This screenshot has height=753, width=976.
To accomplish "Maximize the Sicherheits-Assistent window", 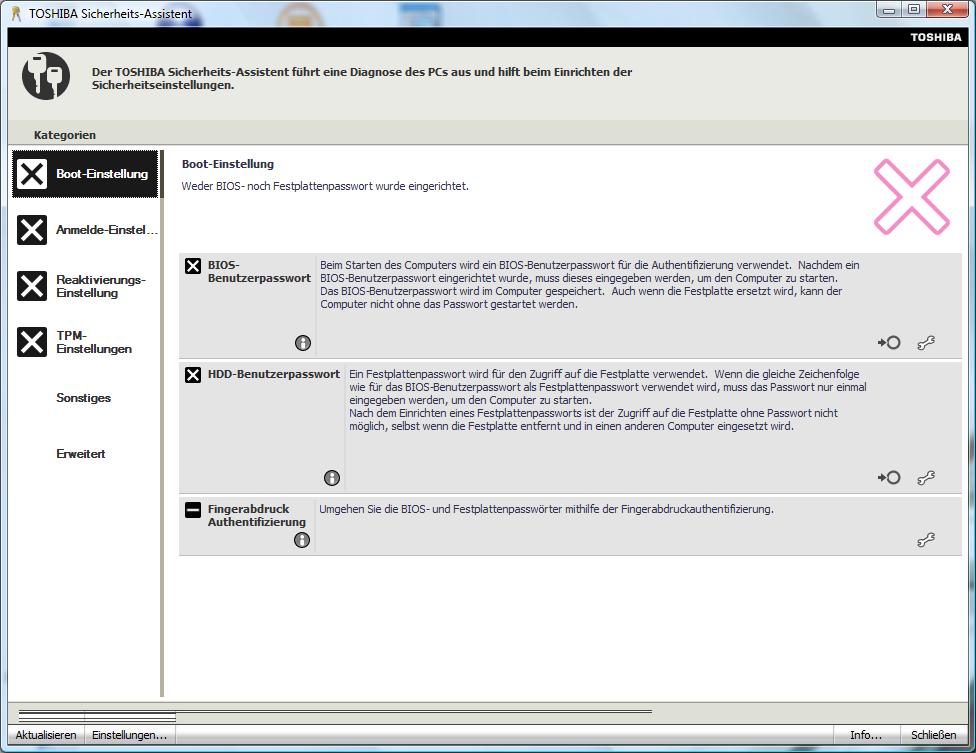I will tap(914, 10).
